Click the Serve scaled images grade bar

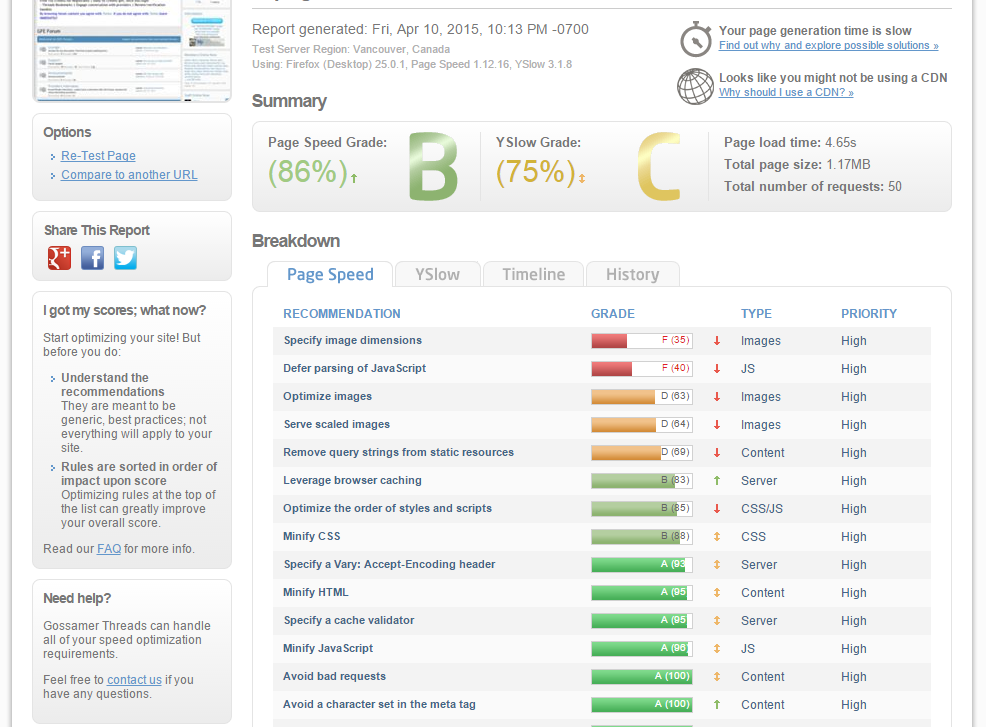pyautogui.click(x=641, y=425)
